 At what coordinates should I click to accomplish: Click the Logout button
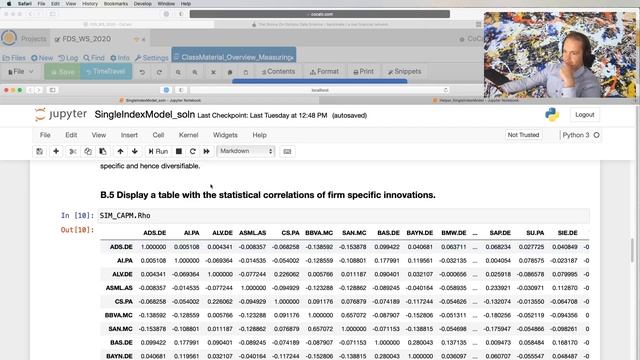coord(584,115)
